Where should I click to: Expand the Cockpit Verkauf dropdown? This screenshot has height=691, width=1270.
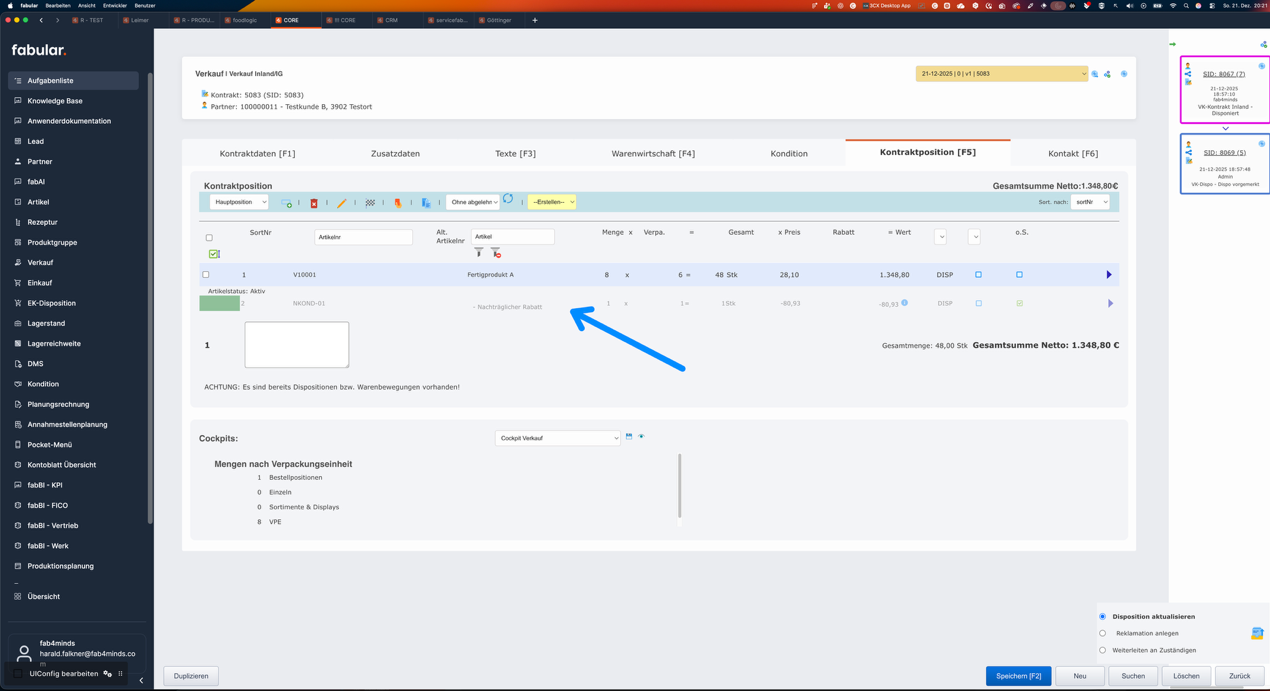557,438
